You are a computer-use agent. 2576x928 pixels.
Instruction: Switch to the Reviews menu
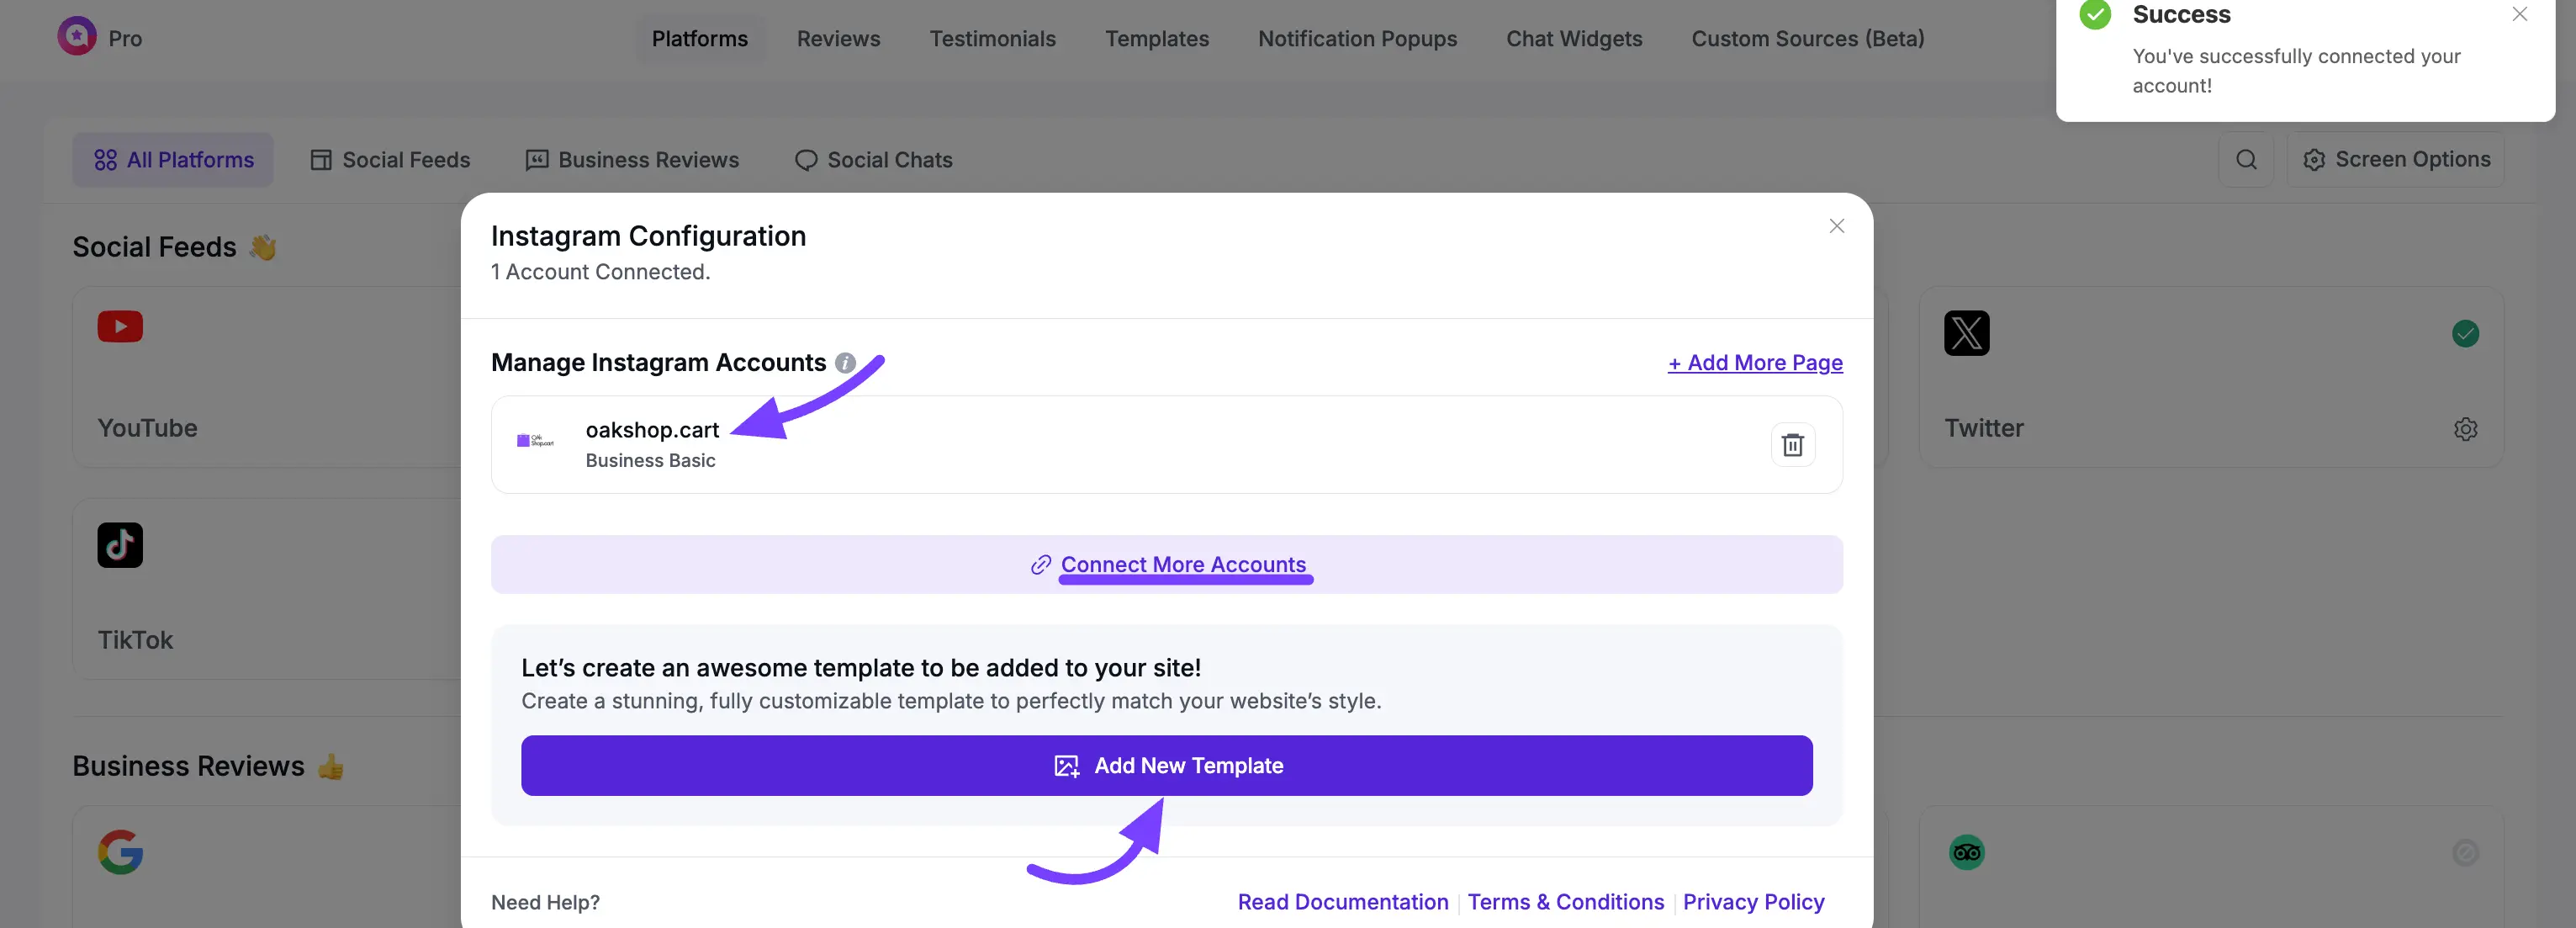tap(838, 39)
